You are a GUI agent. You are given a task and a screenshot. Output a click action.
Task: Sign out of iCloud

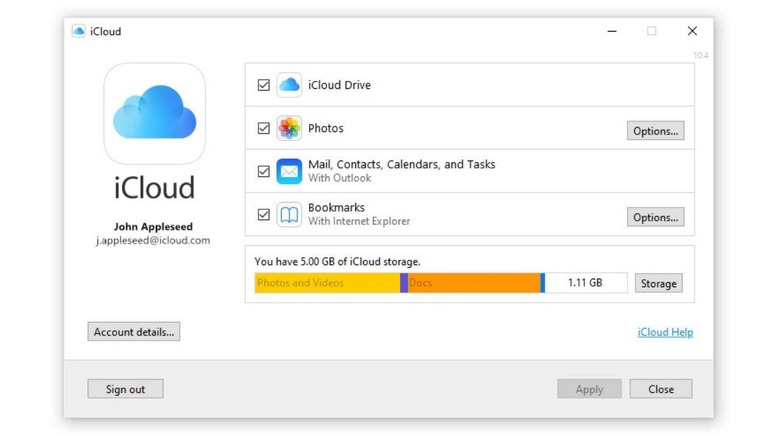click(x=125, y=389)
